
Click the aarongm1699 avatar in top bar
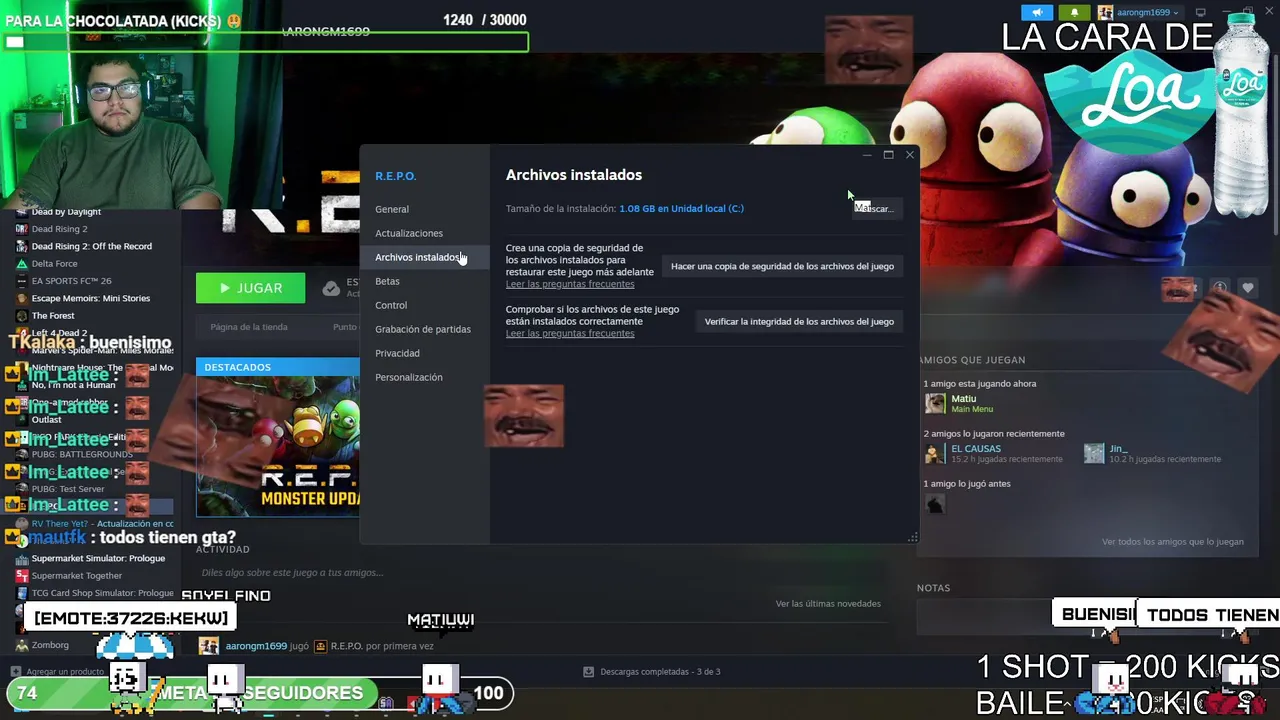click(x=1105, y=13)
